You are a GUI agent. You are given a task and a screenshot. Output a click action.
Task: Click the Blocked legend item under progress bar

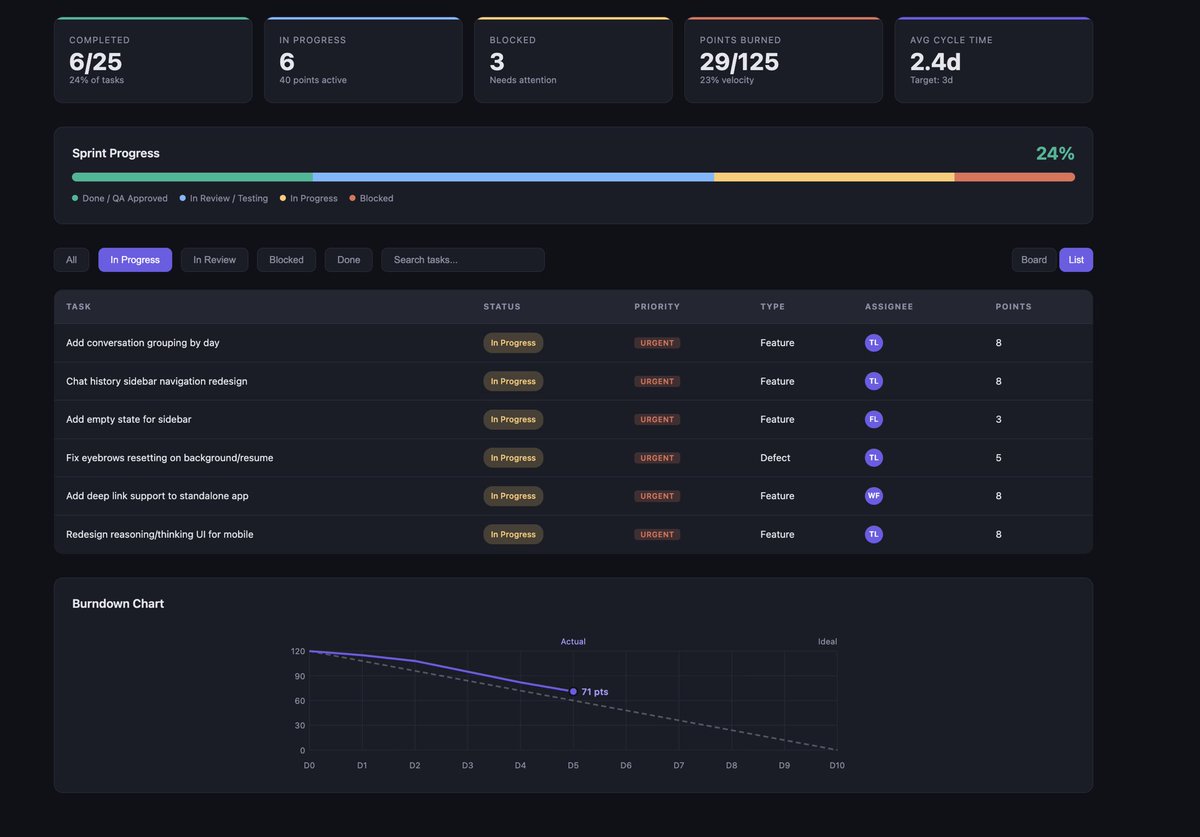pyautogui.click(x=371, y=198)
